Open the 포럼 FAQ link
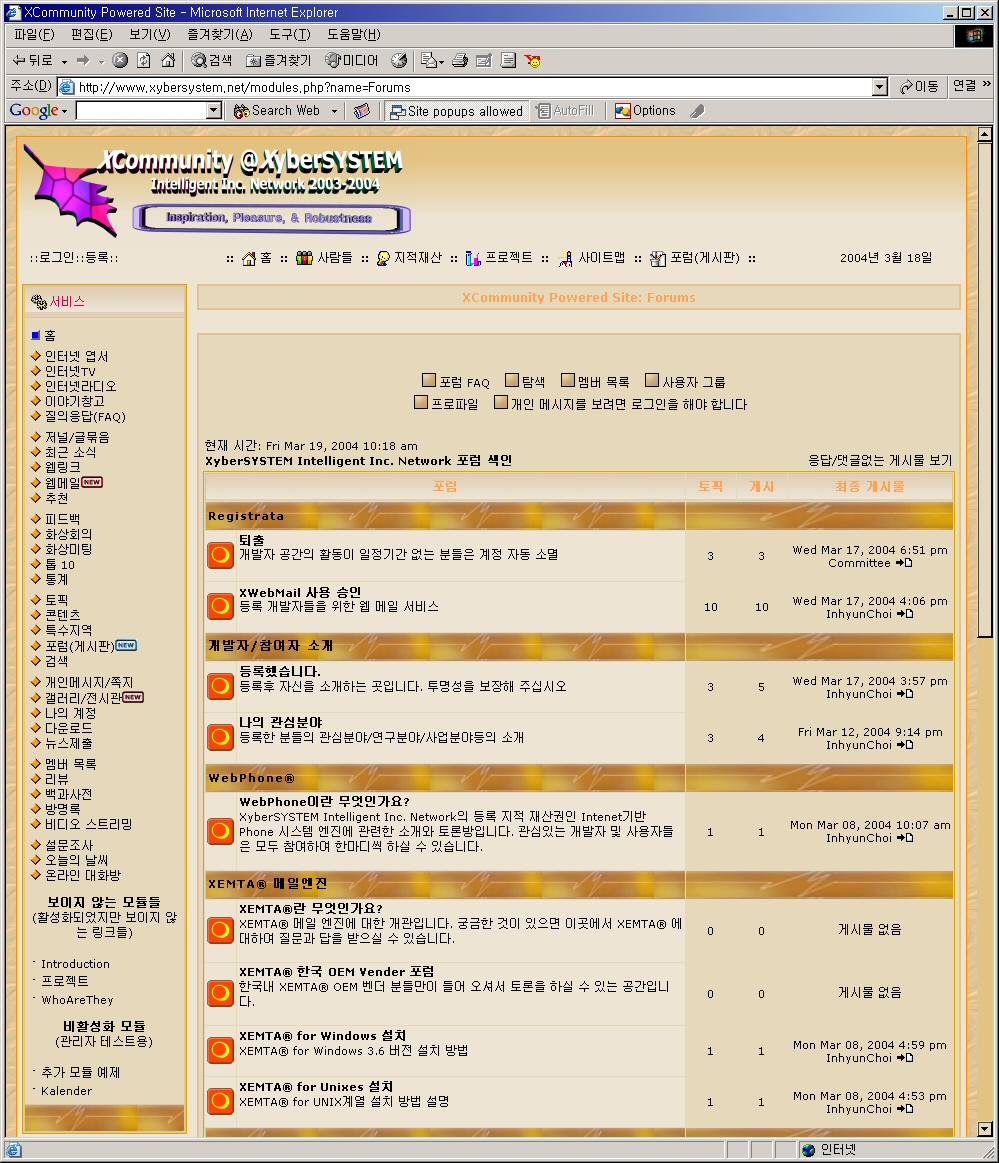999x1163 pixels. tap(464, 382)
